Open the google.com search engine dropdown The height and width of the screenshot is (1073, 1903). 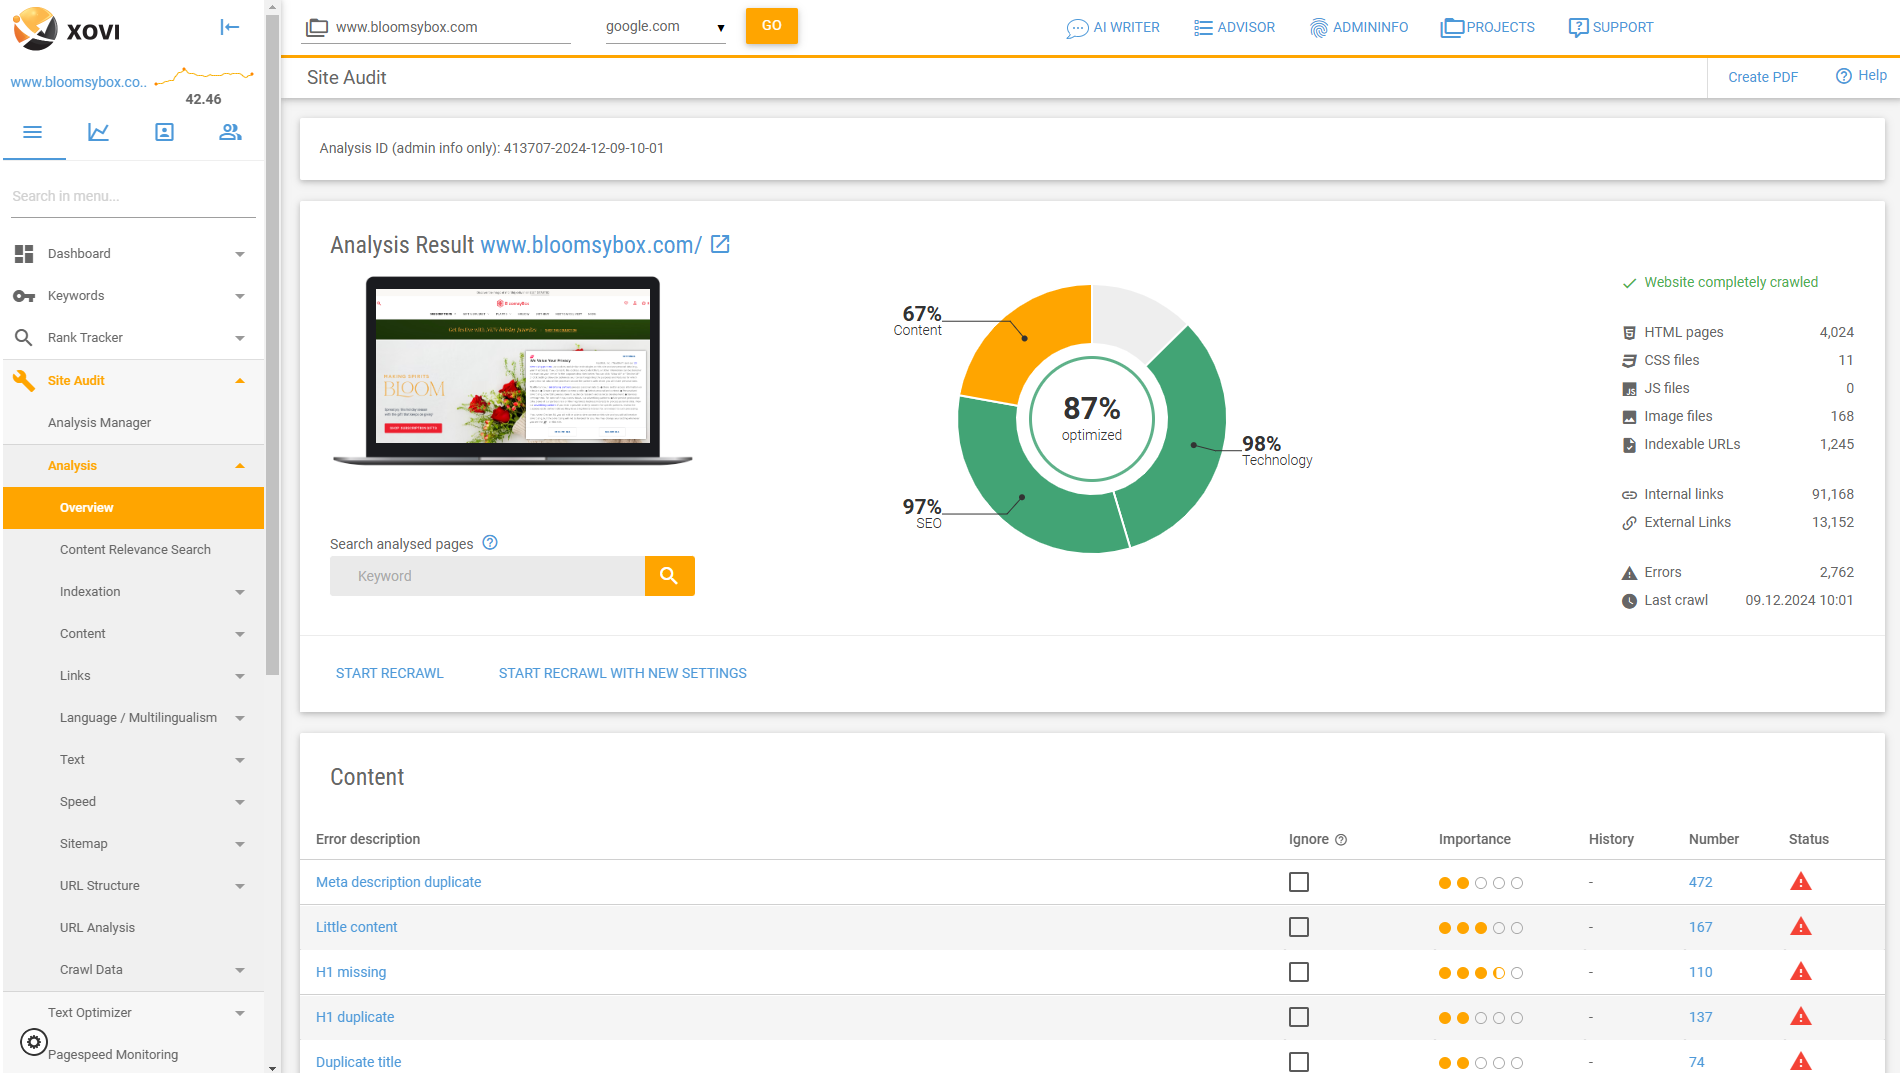(665, 27)
